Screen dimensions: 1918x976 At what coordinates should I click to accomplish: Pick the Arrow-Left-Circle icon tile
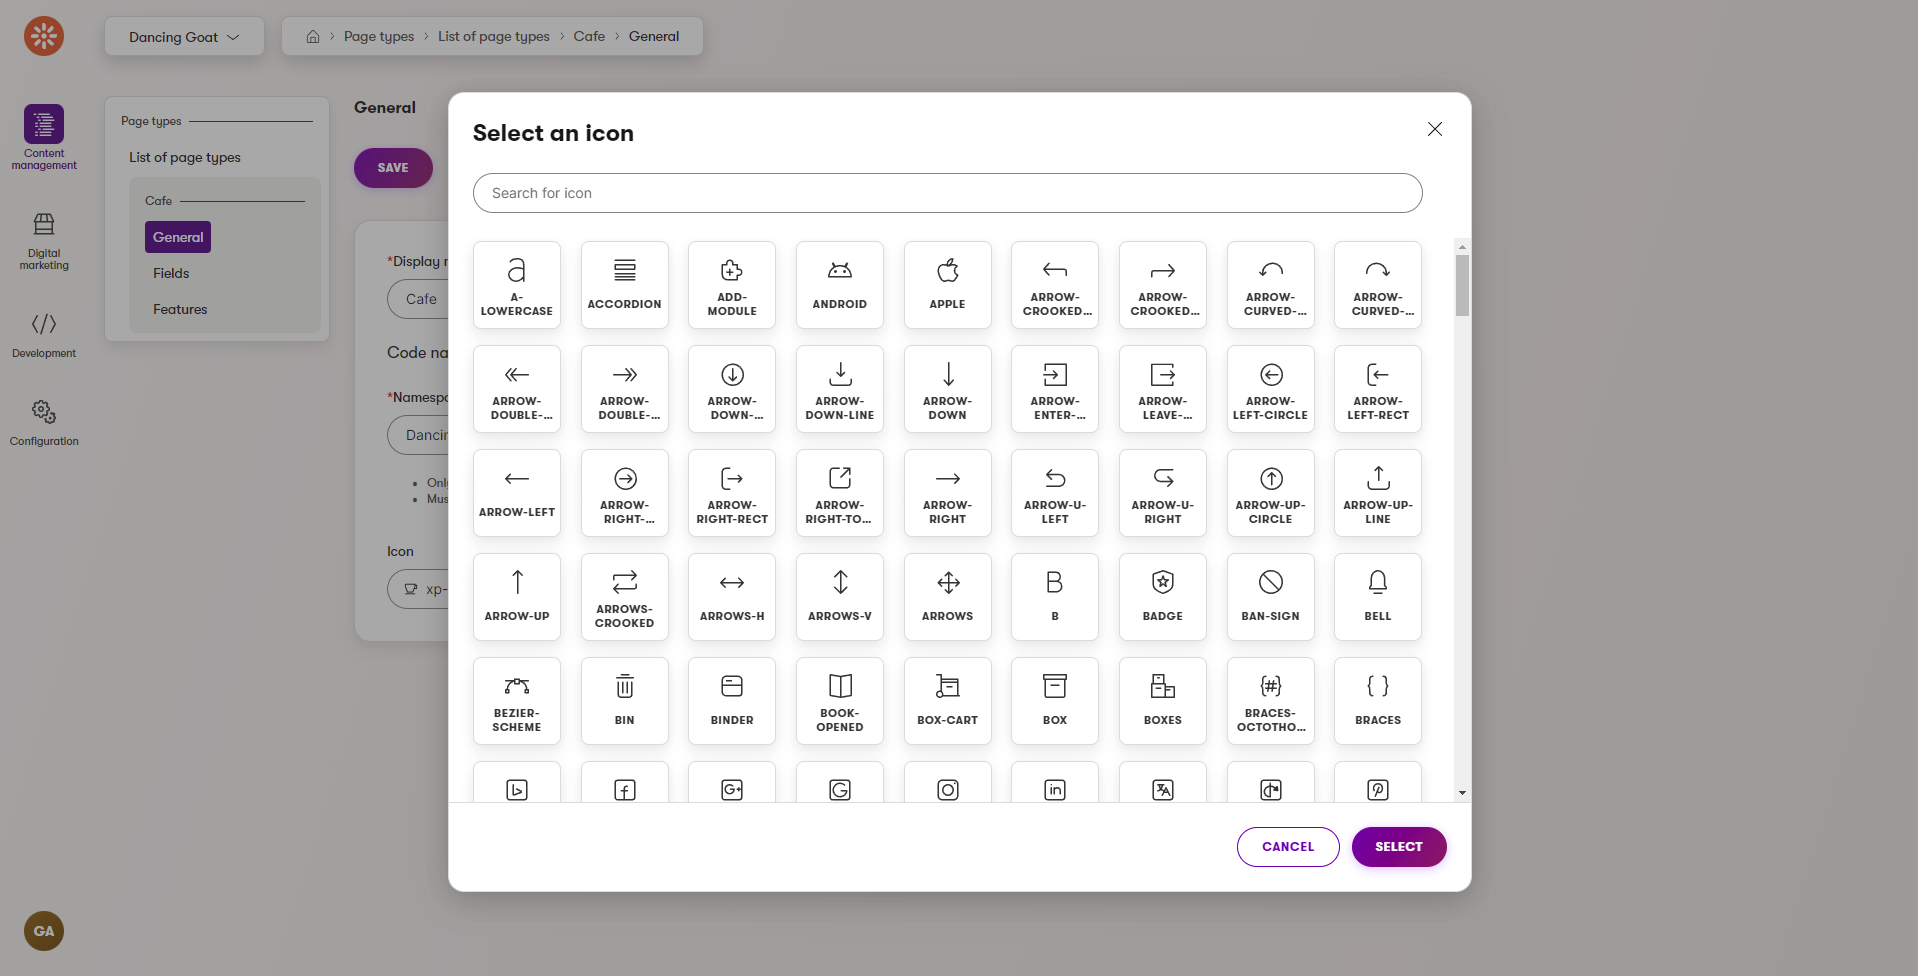click(1270, 389)
